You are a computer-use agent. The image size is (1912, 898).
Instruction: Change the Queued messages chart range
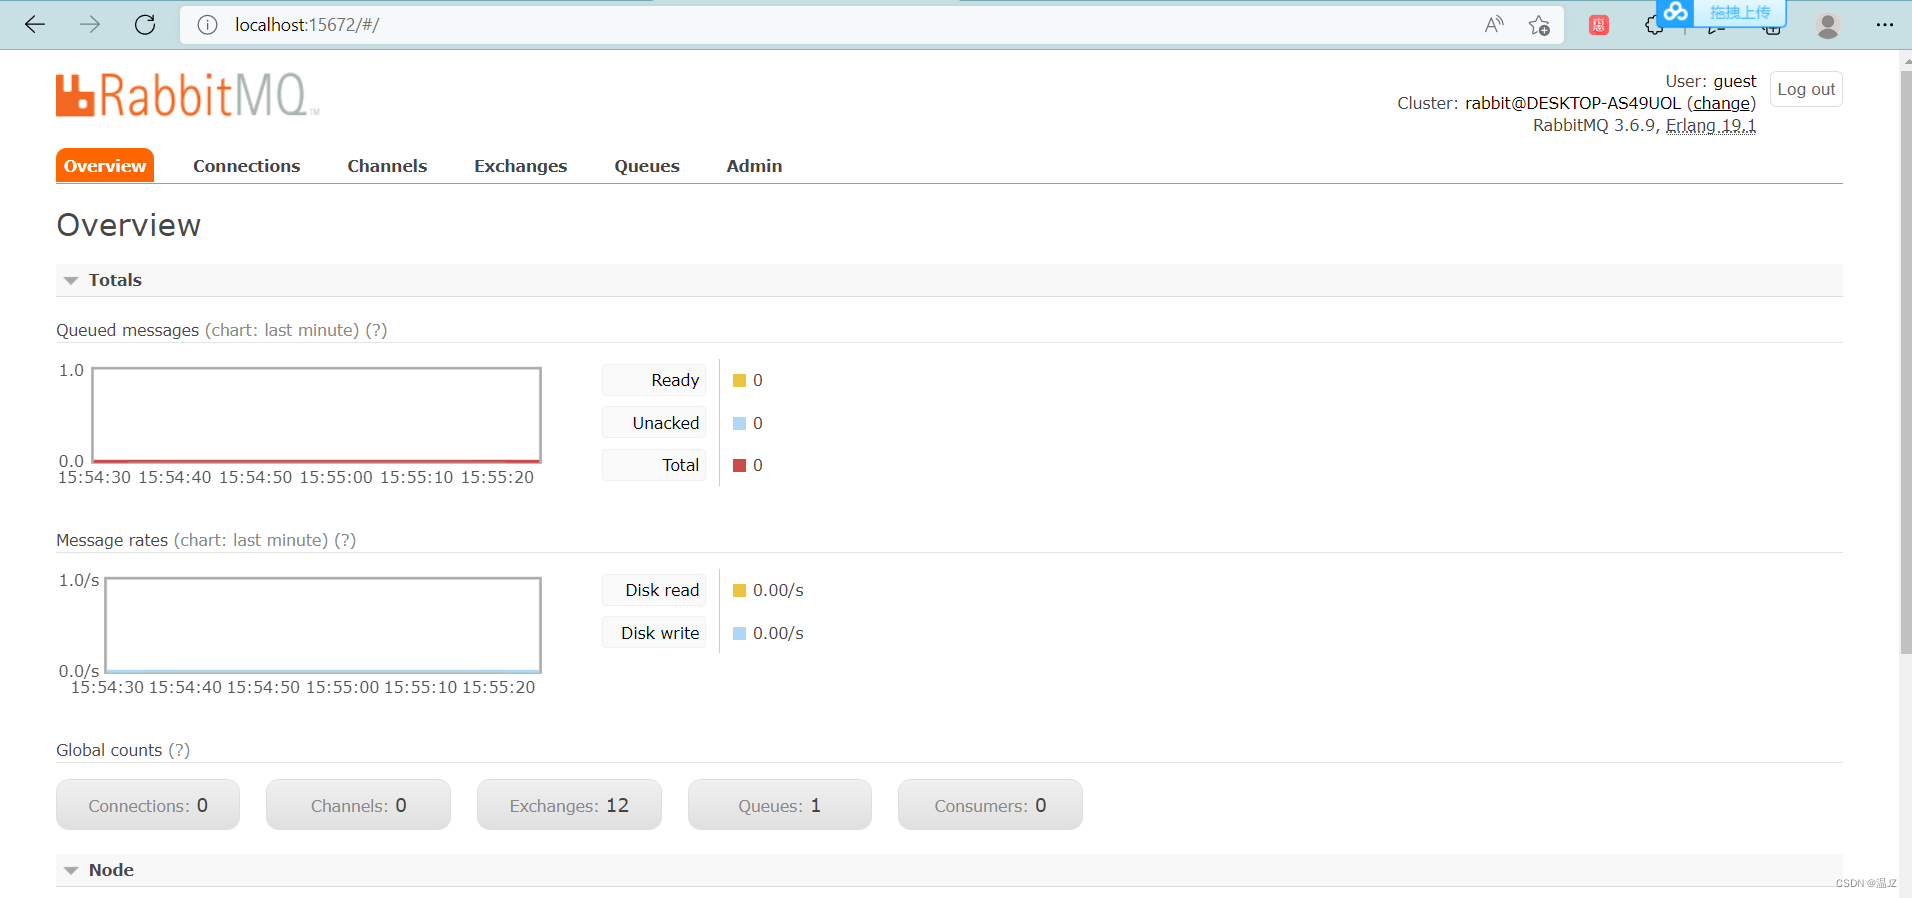tap(282, 330)
